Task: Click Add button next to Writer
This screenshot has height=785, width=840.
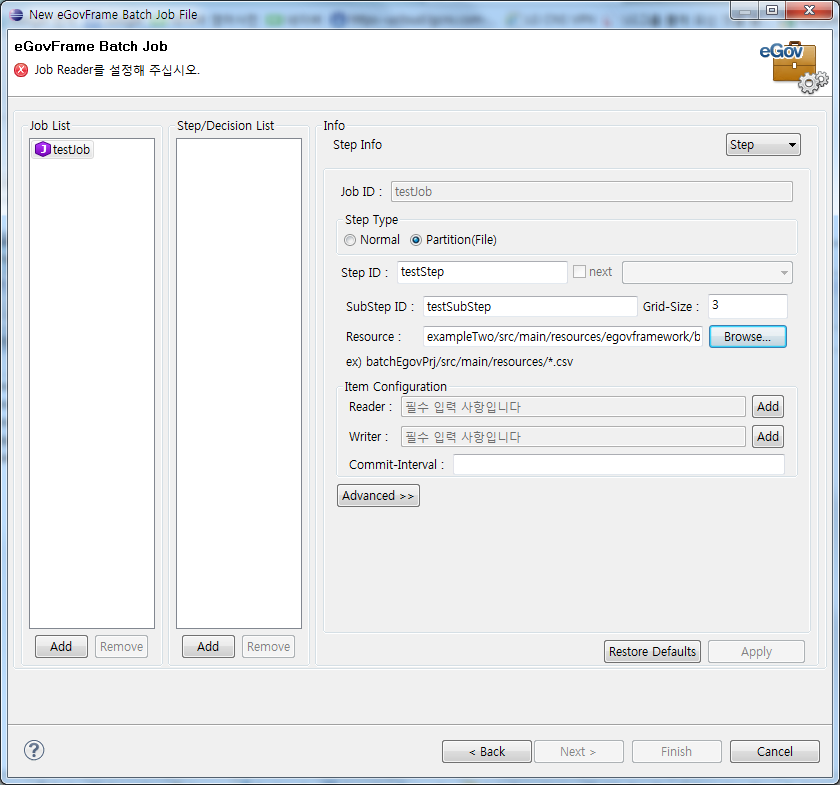Action: click(x=768, y=437)
